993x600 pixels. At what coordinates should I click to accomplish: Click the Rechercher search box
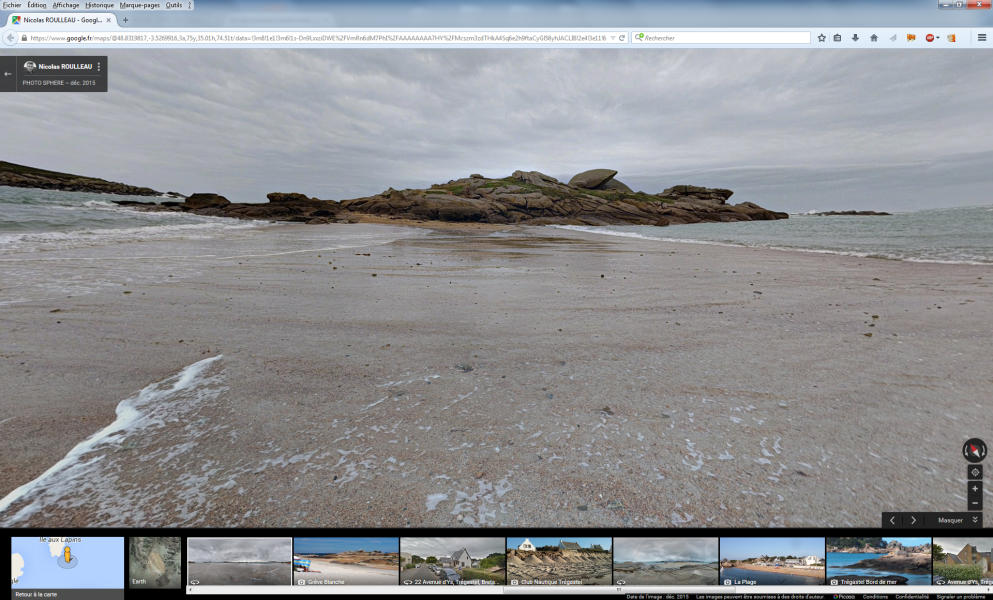click(x=722, y=38)
